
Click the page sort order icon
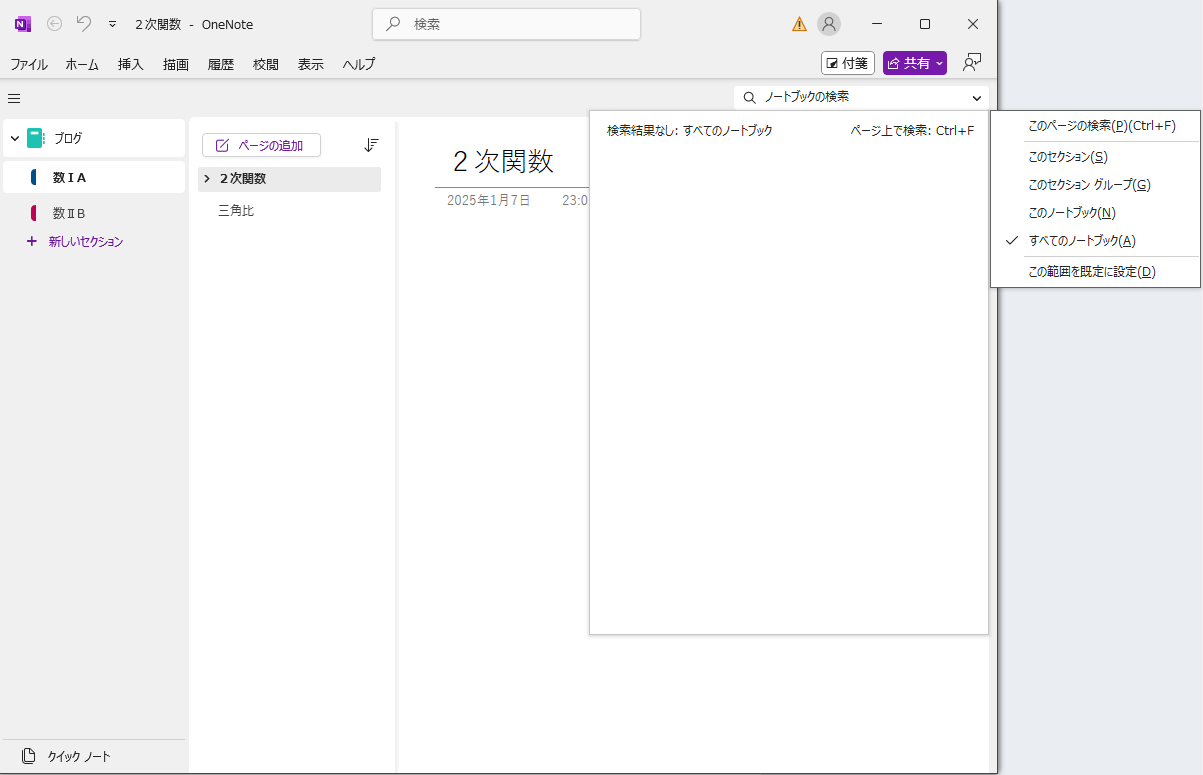[371, 145]
